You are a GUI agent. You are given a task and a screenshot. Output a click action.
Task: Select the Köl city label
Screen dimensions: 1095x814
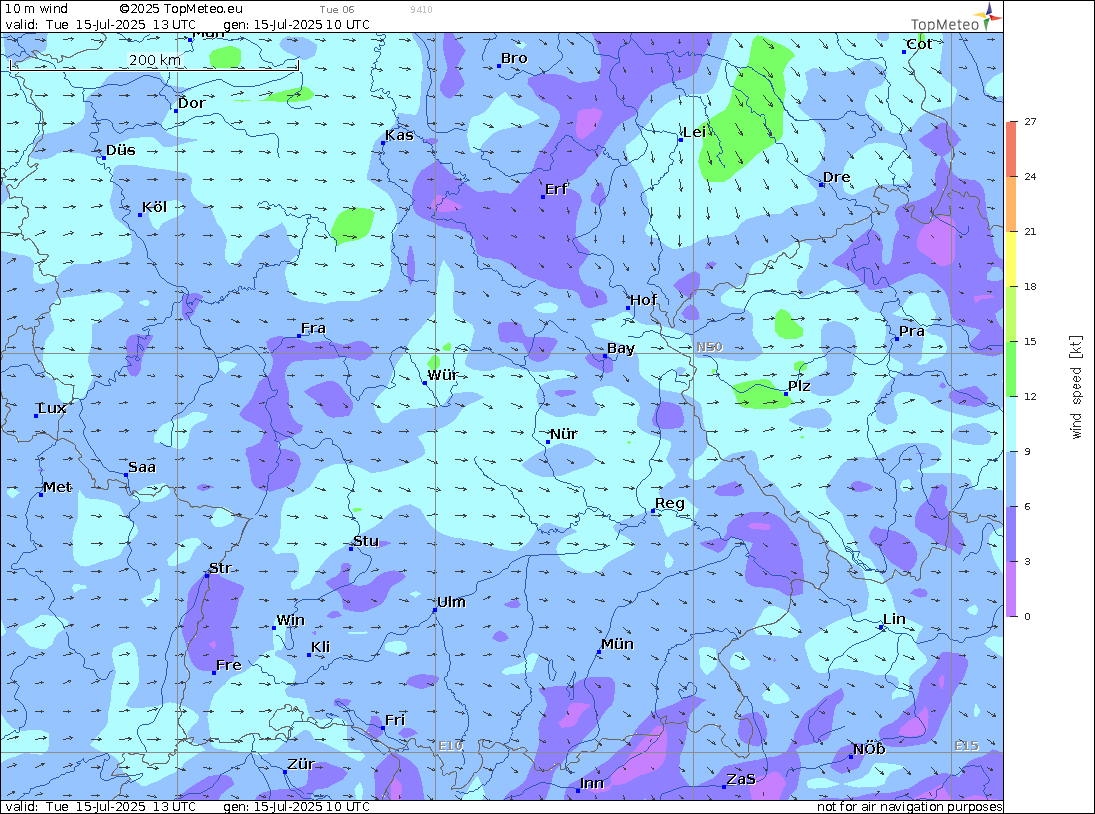(154, 207)
